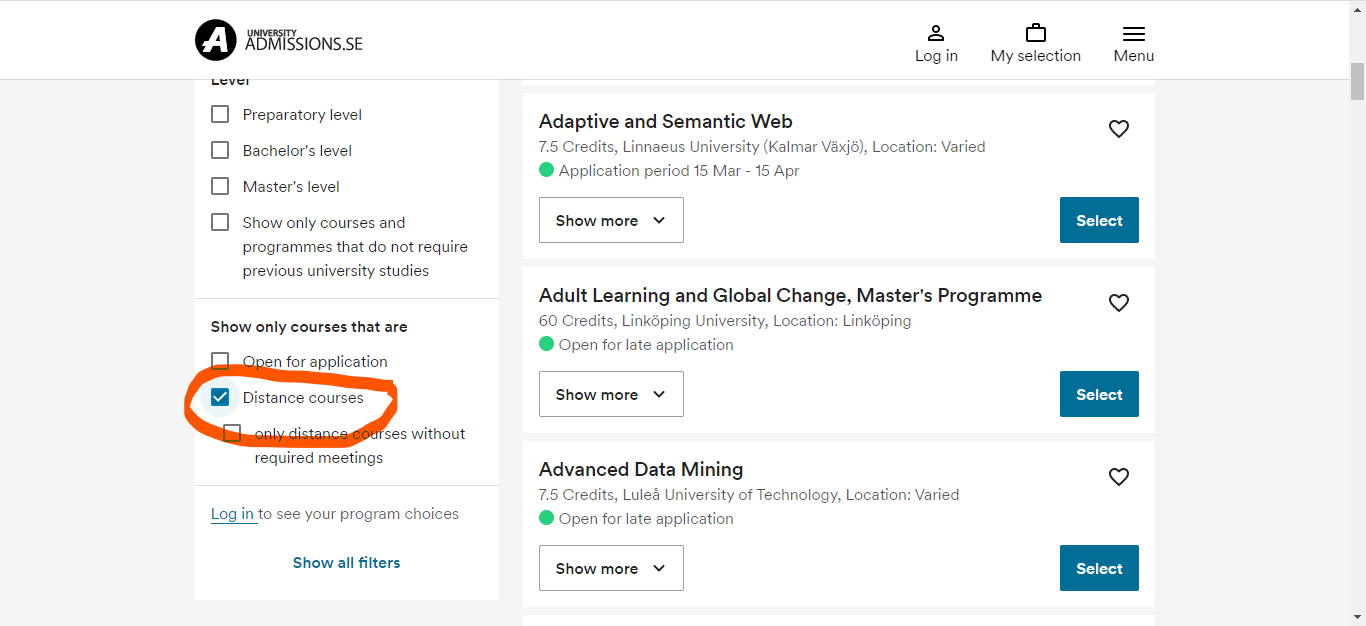Open the hamburger Menu icon
The height and width of the screenshot is (626, 1366).
click(1134, 33)
